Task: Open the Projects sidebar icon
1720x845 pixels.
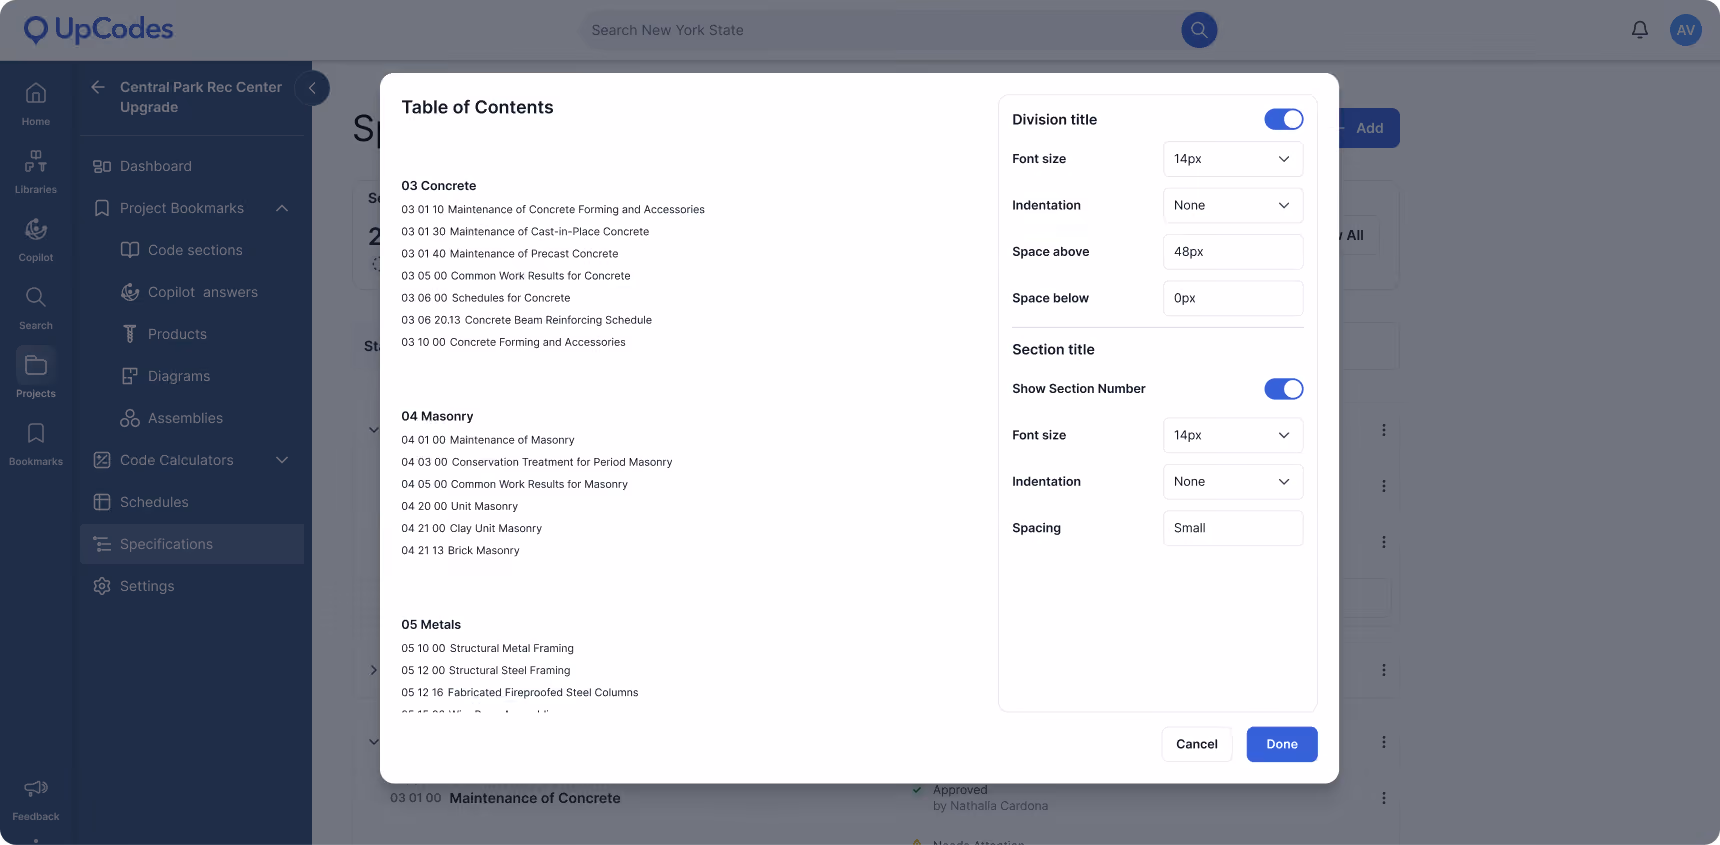Action: pyautogui.click(x=36, y=365)
